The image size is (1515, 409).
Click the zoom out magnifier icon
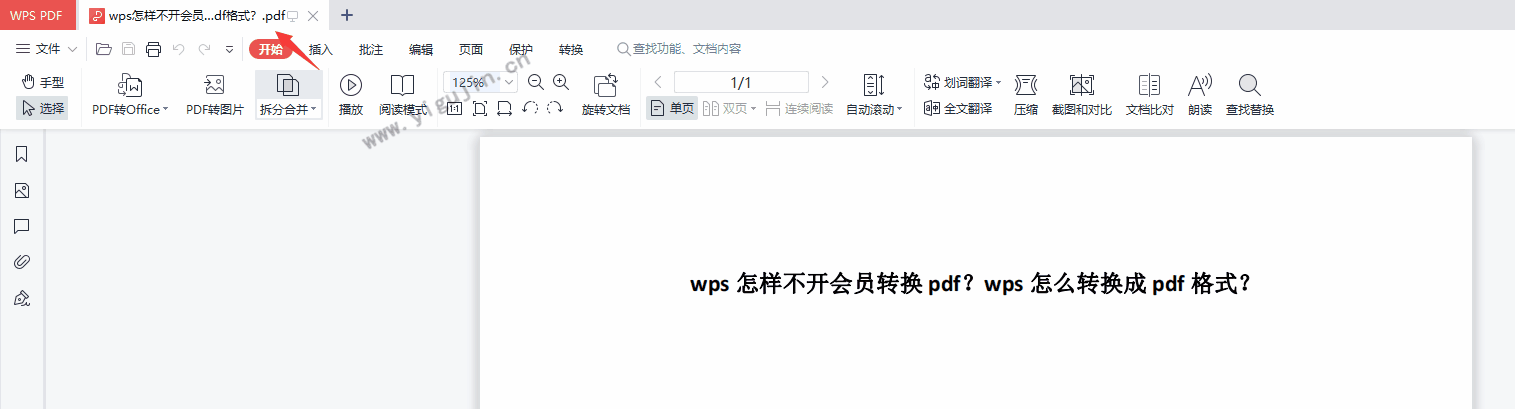click(x=535, y=82)
